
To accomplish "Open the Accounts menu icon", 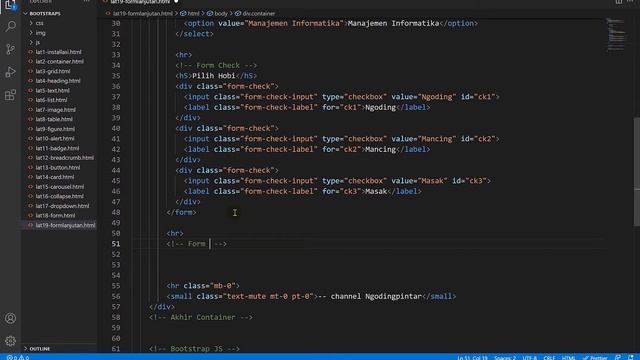I will pyautogui.click(x=11, y=318).
